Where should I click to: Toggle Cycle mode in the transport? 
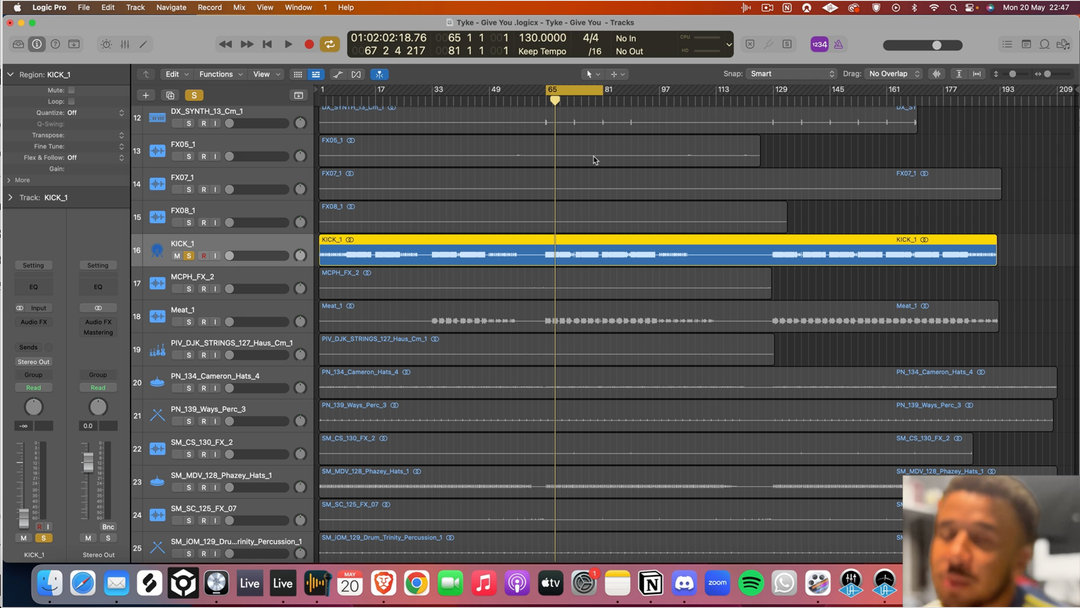pos(329,44)
